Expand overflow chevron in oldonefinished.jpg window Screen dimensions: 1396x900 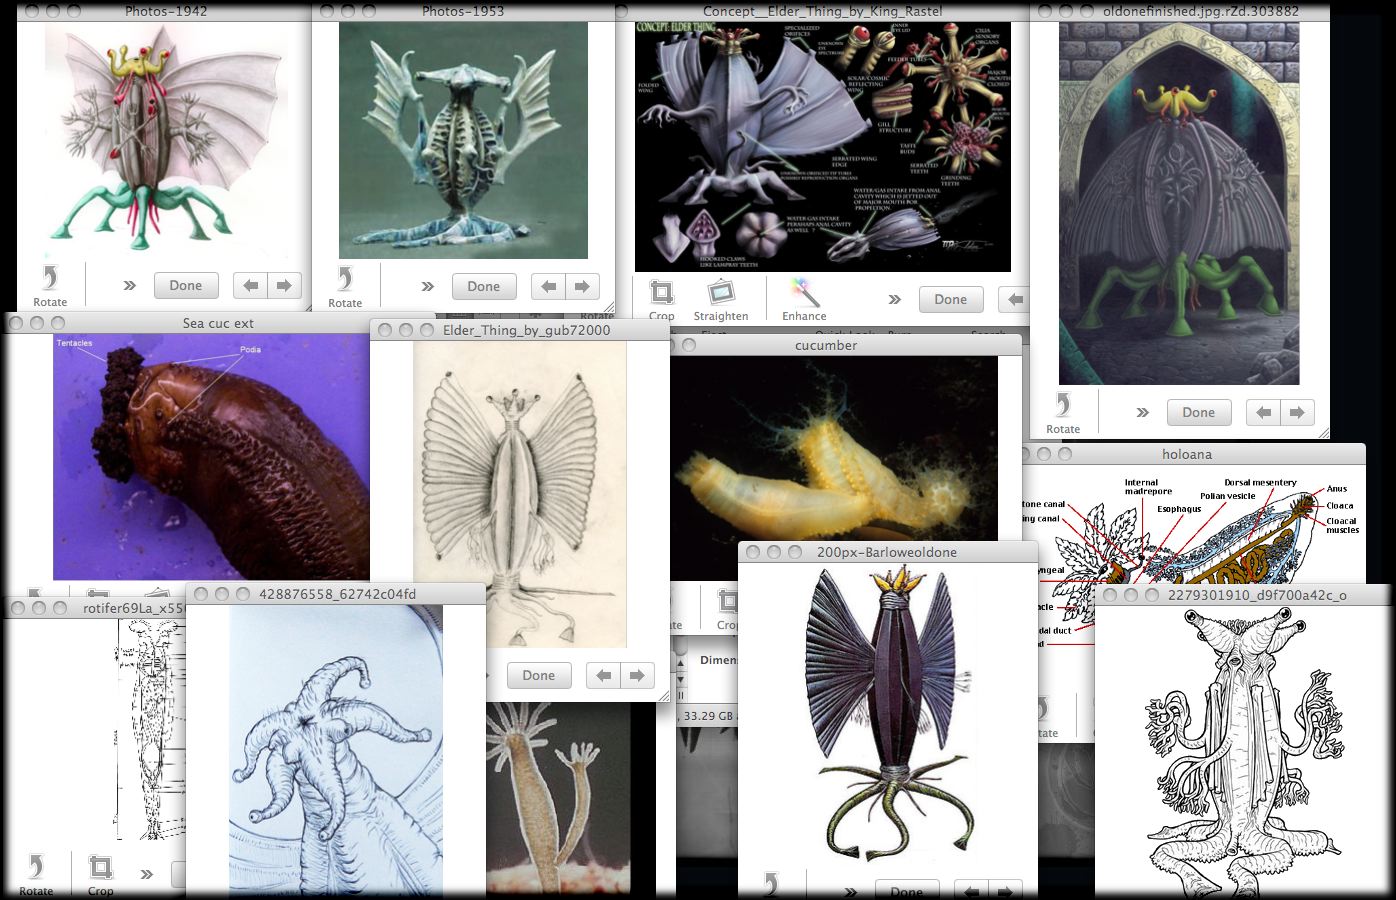pyautogui.click(x=1142, y=412)
